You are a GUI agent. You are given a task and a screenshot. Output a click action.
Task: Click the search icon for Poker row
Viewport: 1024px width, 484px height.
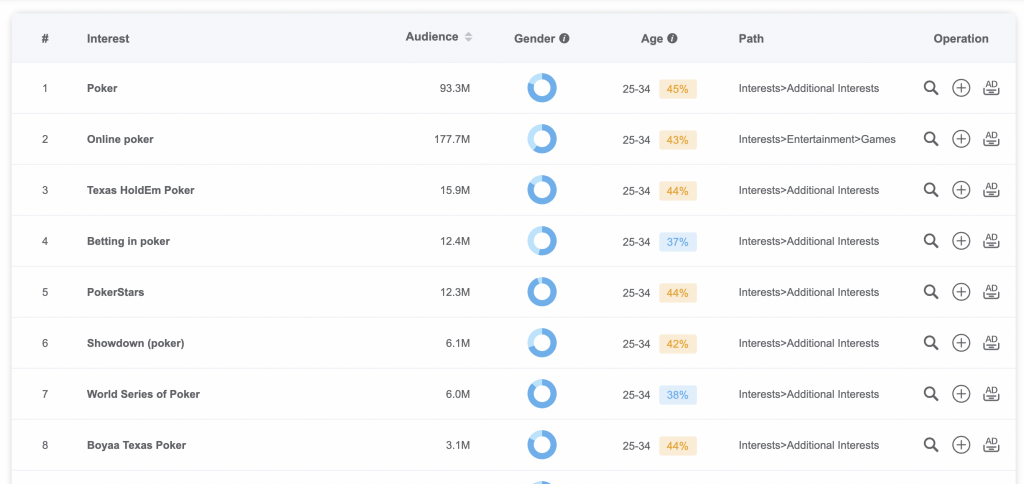931,88
